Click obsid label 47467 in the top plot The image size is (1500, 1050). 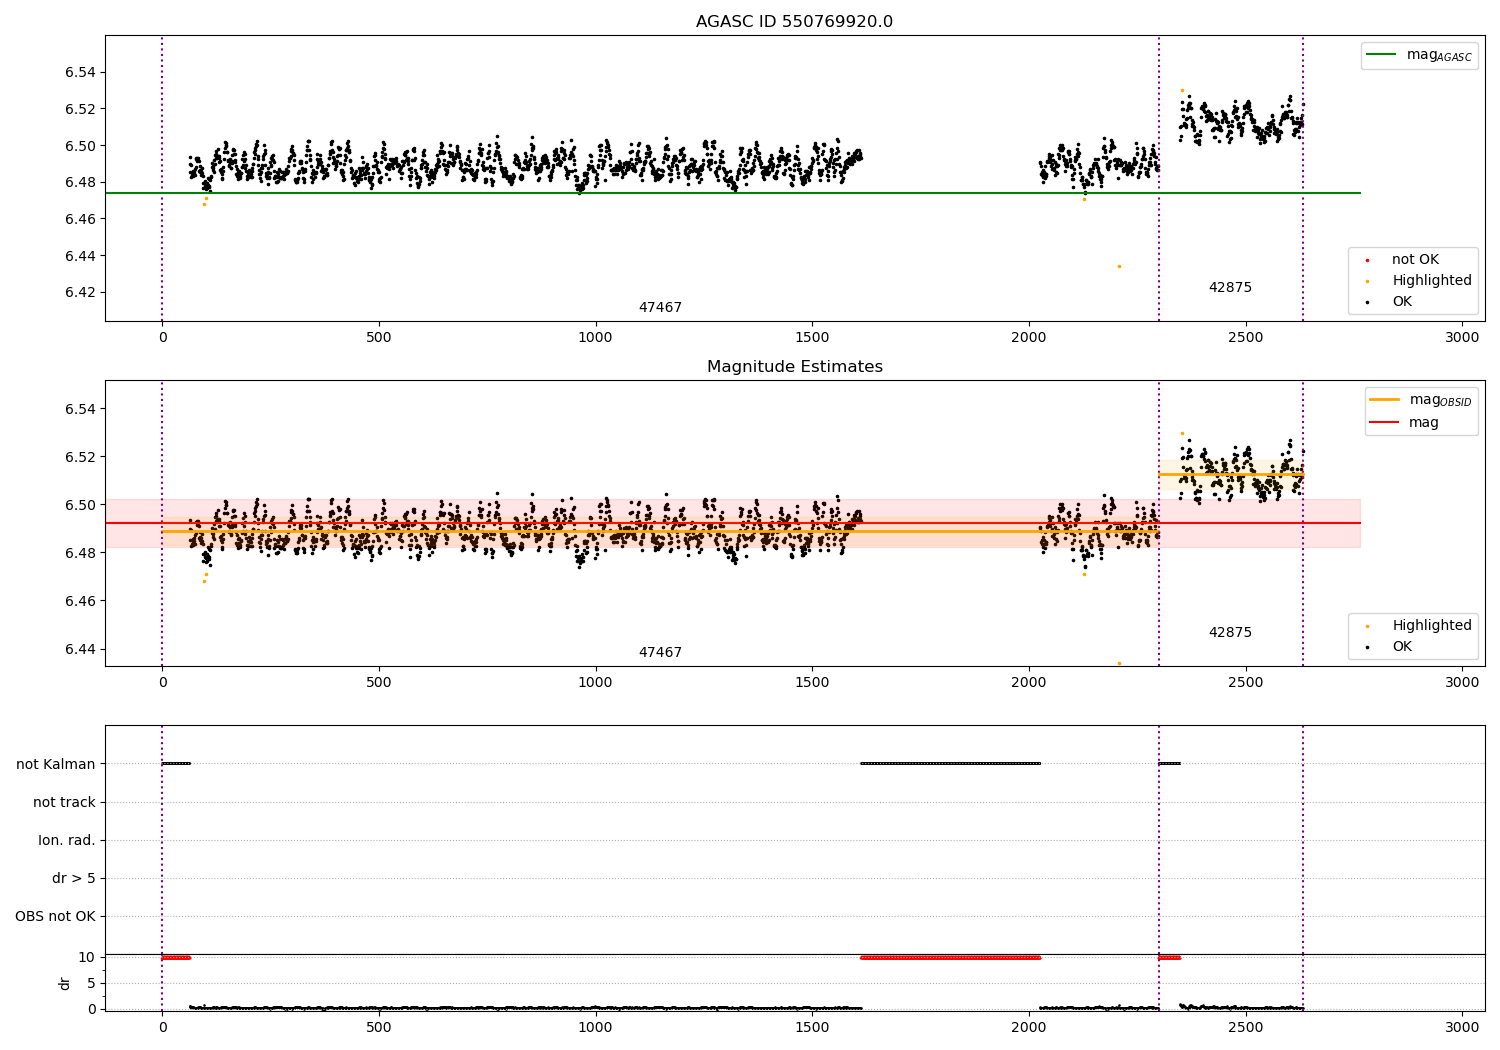pyautogui.click(x=660, y=308)
